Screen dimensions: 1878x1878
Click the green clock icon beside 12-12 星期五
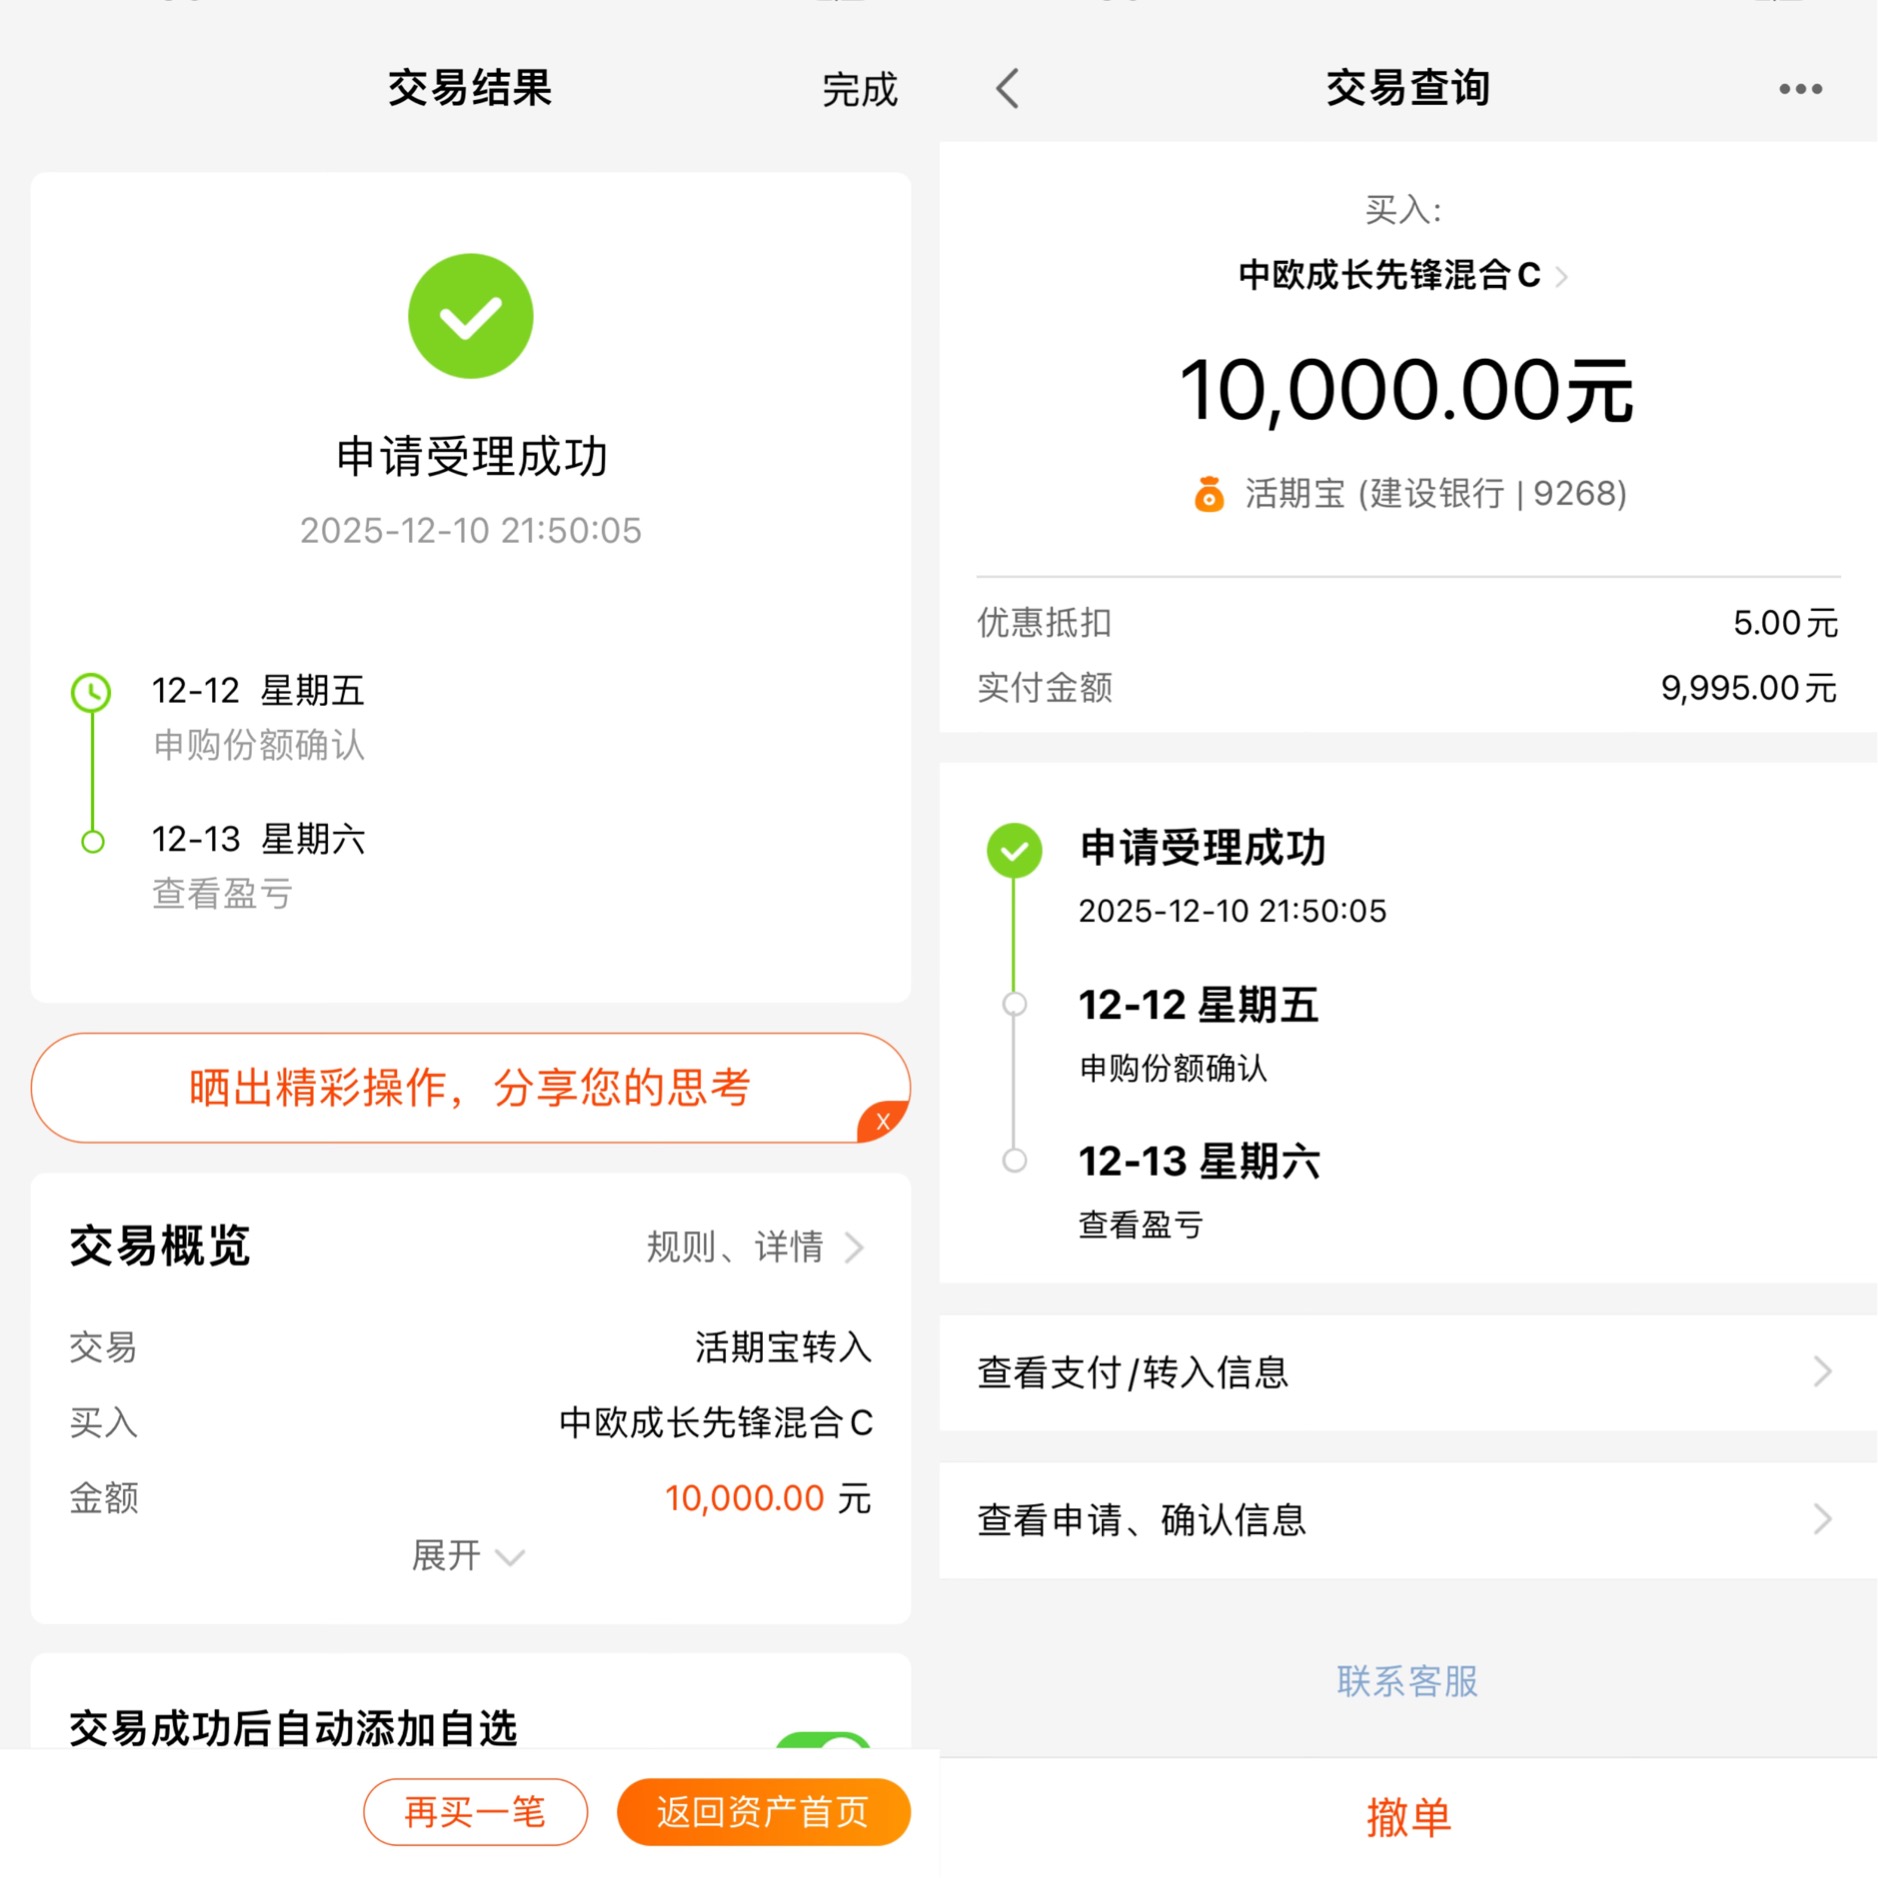[x=91, y=692]
